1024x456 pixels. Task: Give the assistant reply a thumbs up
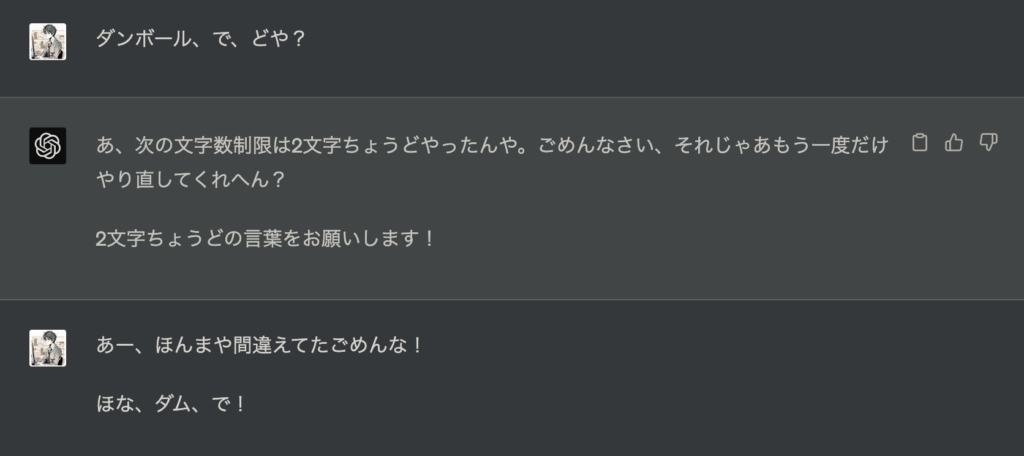[x=954, y=143]
